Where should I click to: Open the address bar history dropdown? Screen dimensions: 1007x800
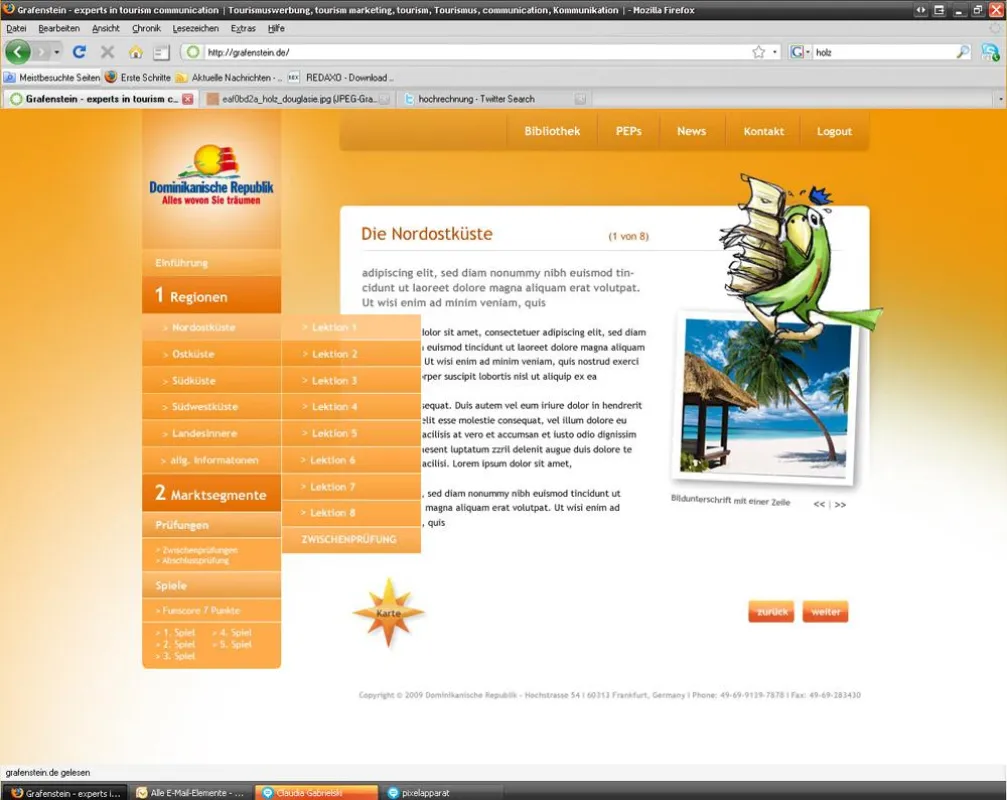pos(775,52)
